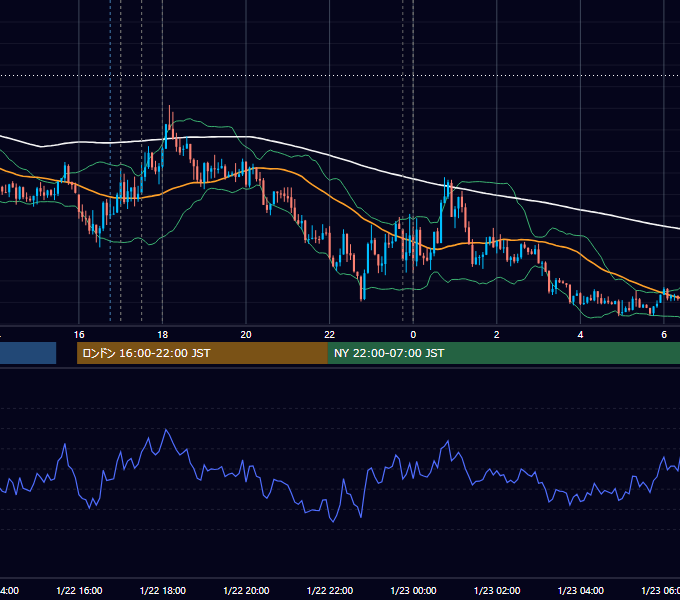Click the 0 hour label on price chart axis
The height and width of the screenshot is (600, 680).
[413, 335]
